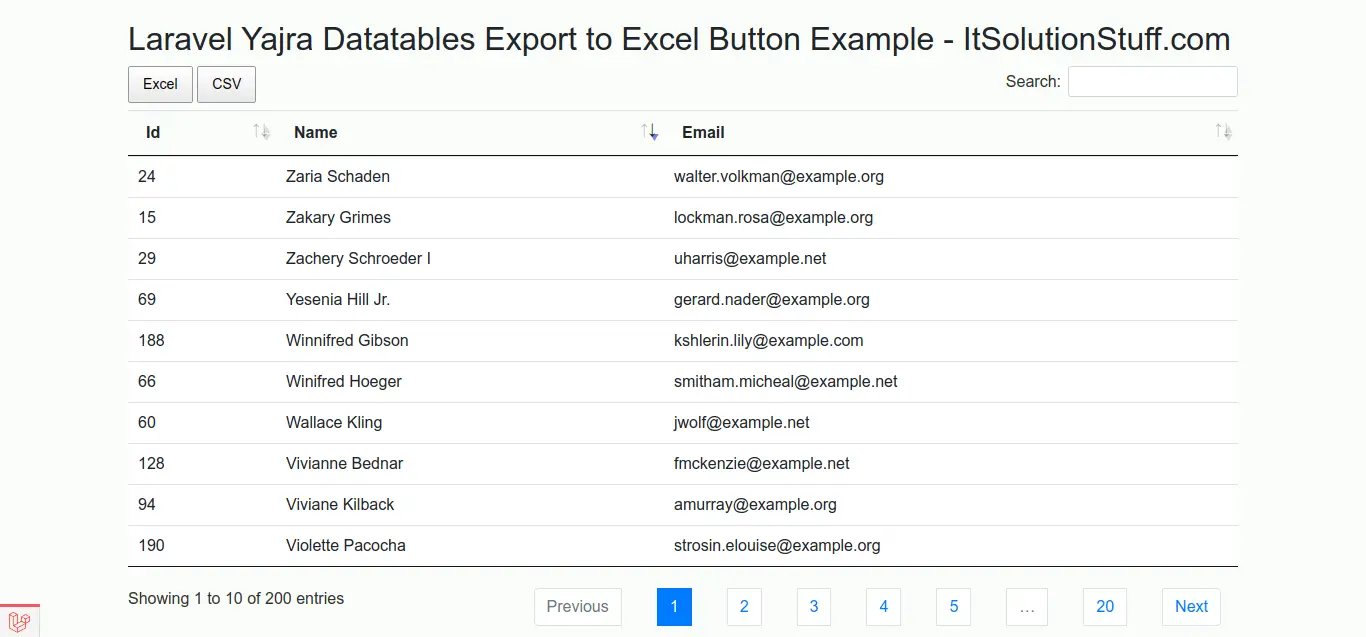Select page 5 in pagination
The image size is (1366, 637).
click(x=954, y=606)
